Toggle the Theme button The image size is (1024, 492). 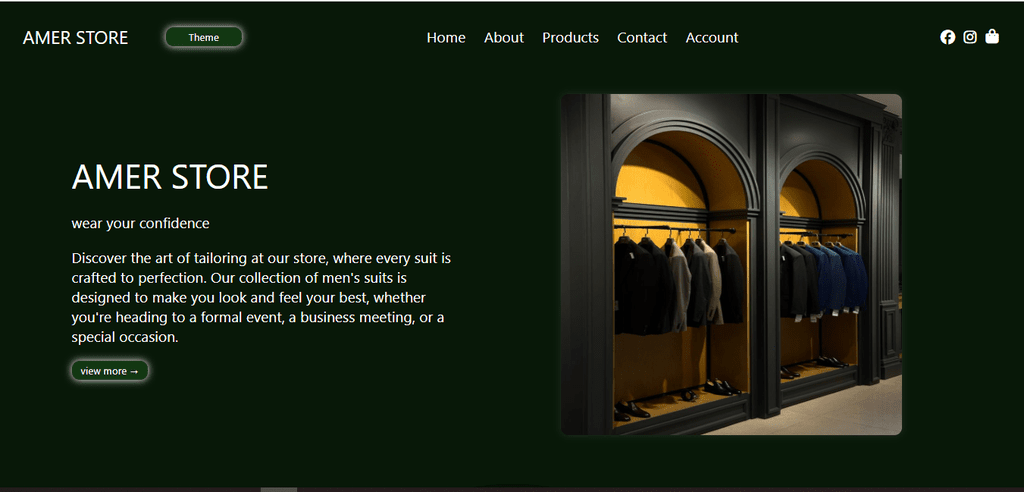(x=204, y=37)
